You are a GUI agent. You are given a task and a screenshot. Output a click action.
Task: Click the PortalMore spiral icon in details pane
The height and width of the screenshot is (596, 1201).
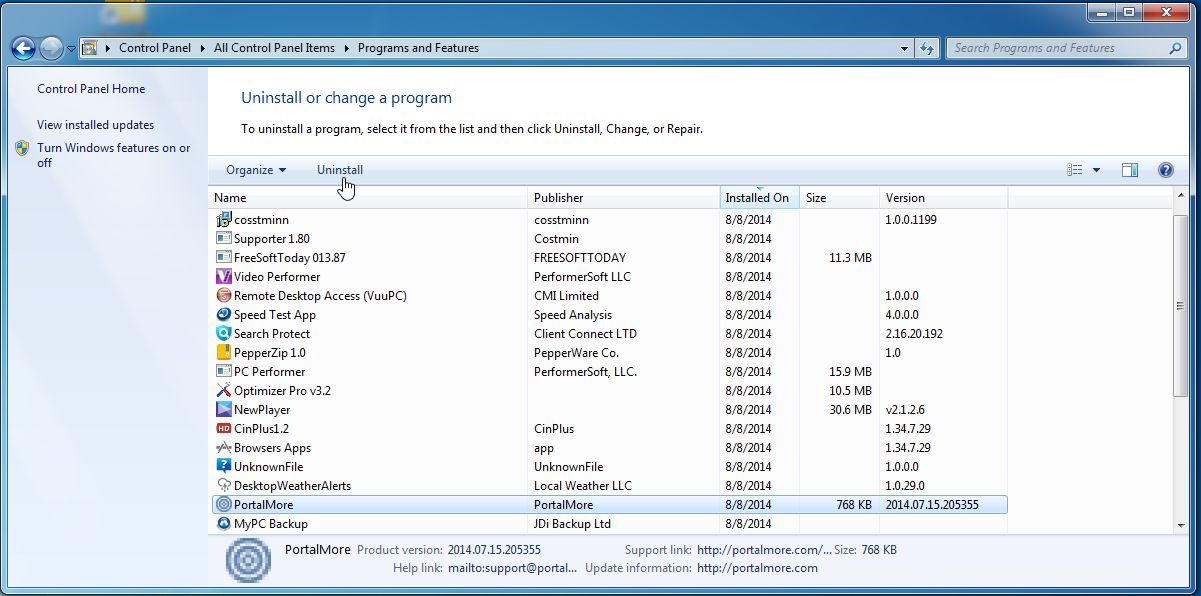[246, 560]
